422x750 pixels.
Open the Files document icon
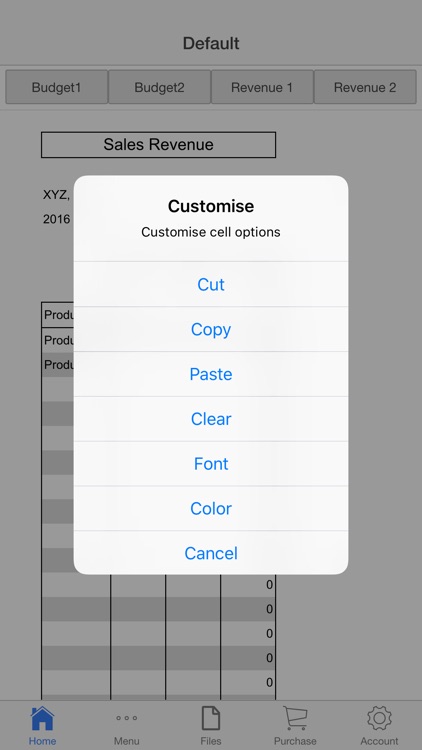coord(211,719)
